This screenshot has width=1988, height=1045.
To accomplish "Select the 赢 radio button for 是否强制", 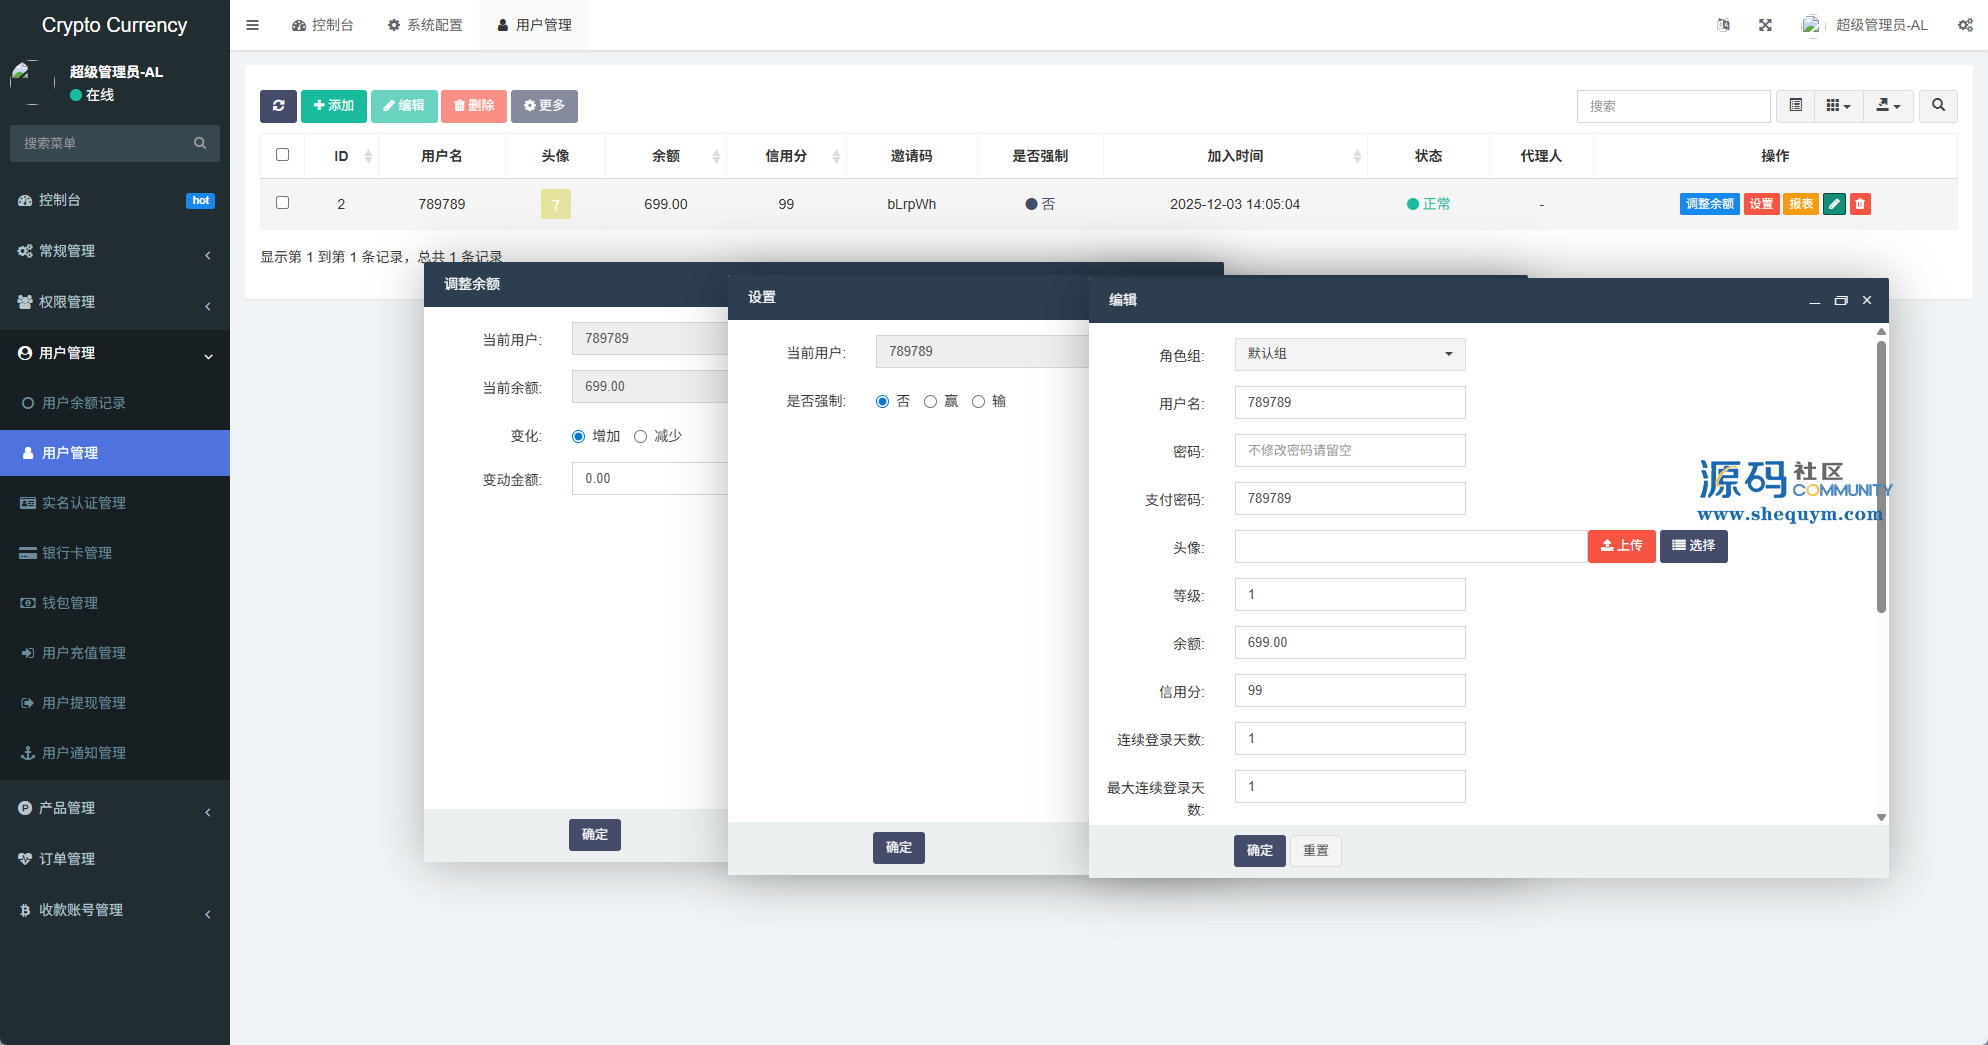I will pyautogui.click(x=931, y=401).
